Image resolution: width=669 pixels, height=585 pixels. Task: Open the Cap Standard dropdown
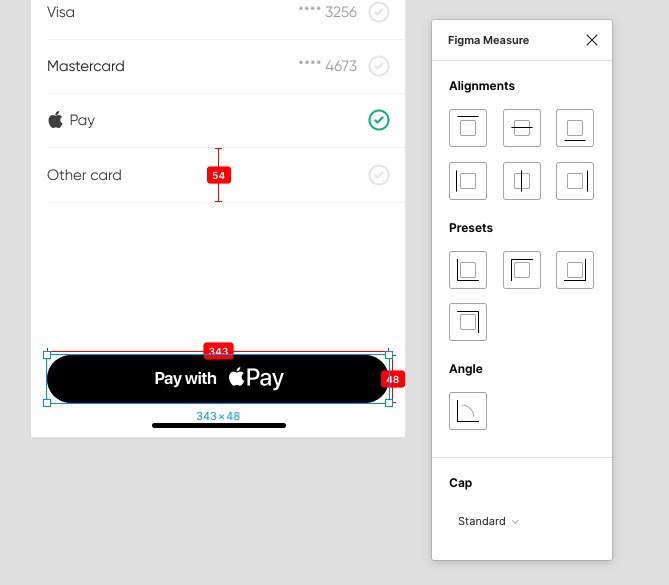[x=488, y=521]
